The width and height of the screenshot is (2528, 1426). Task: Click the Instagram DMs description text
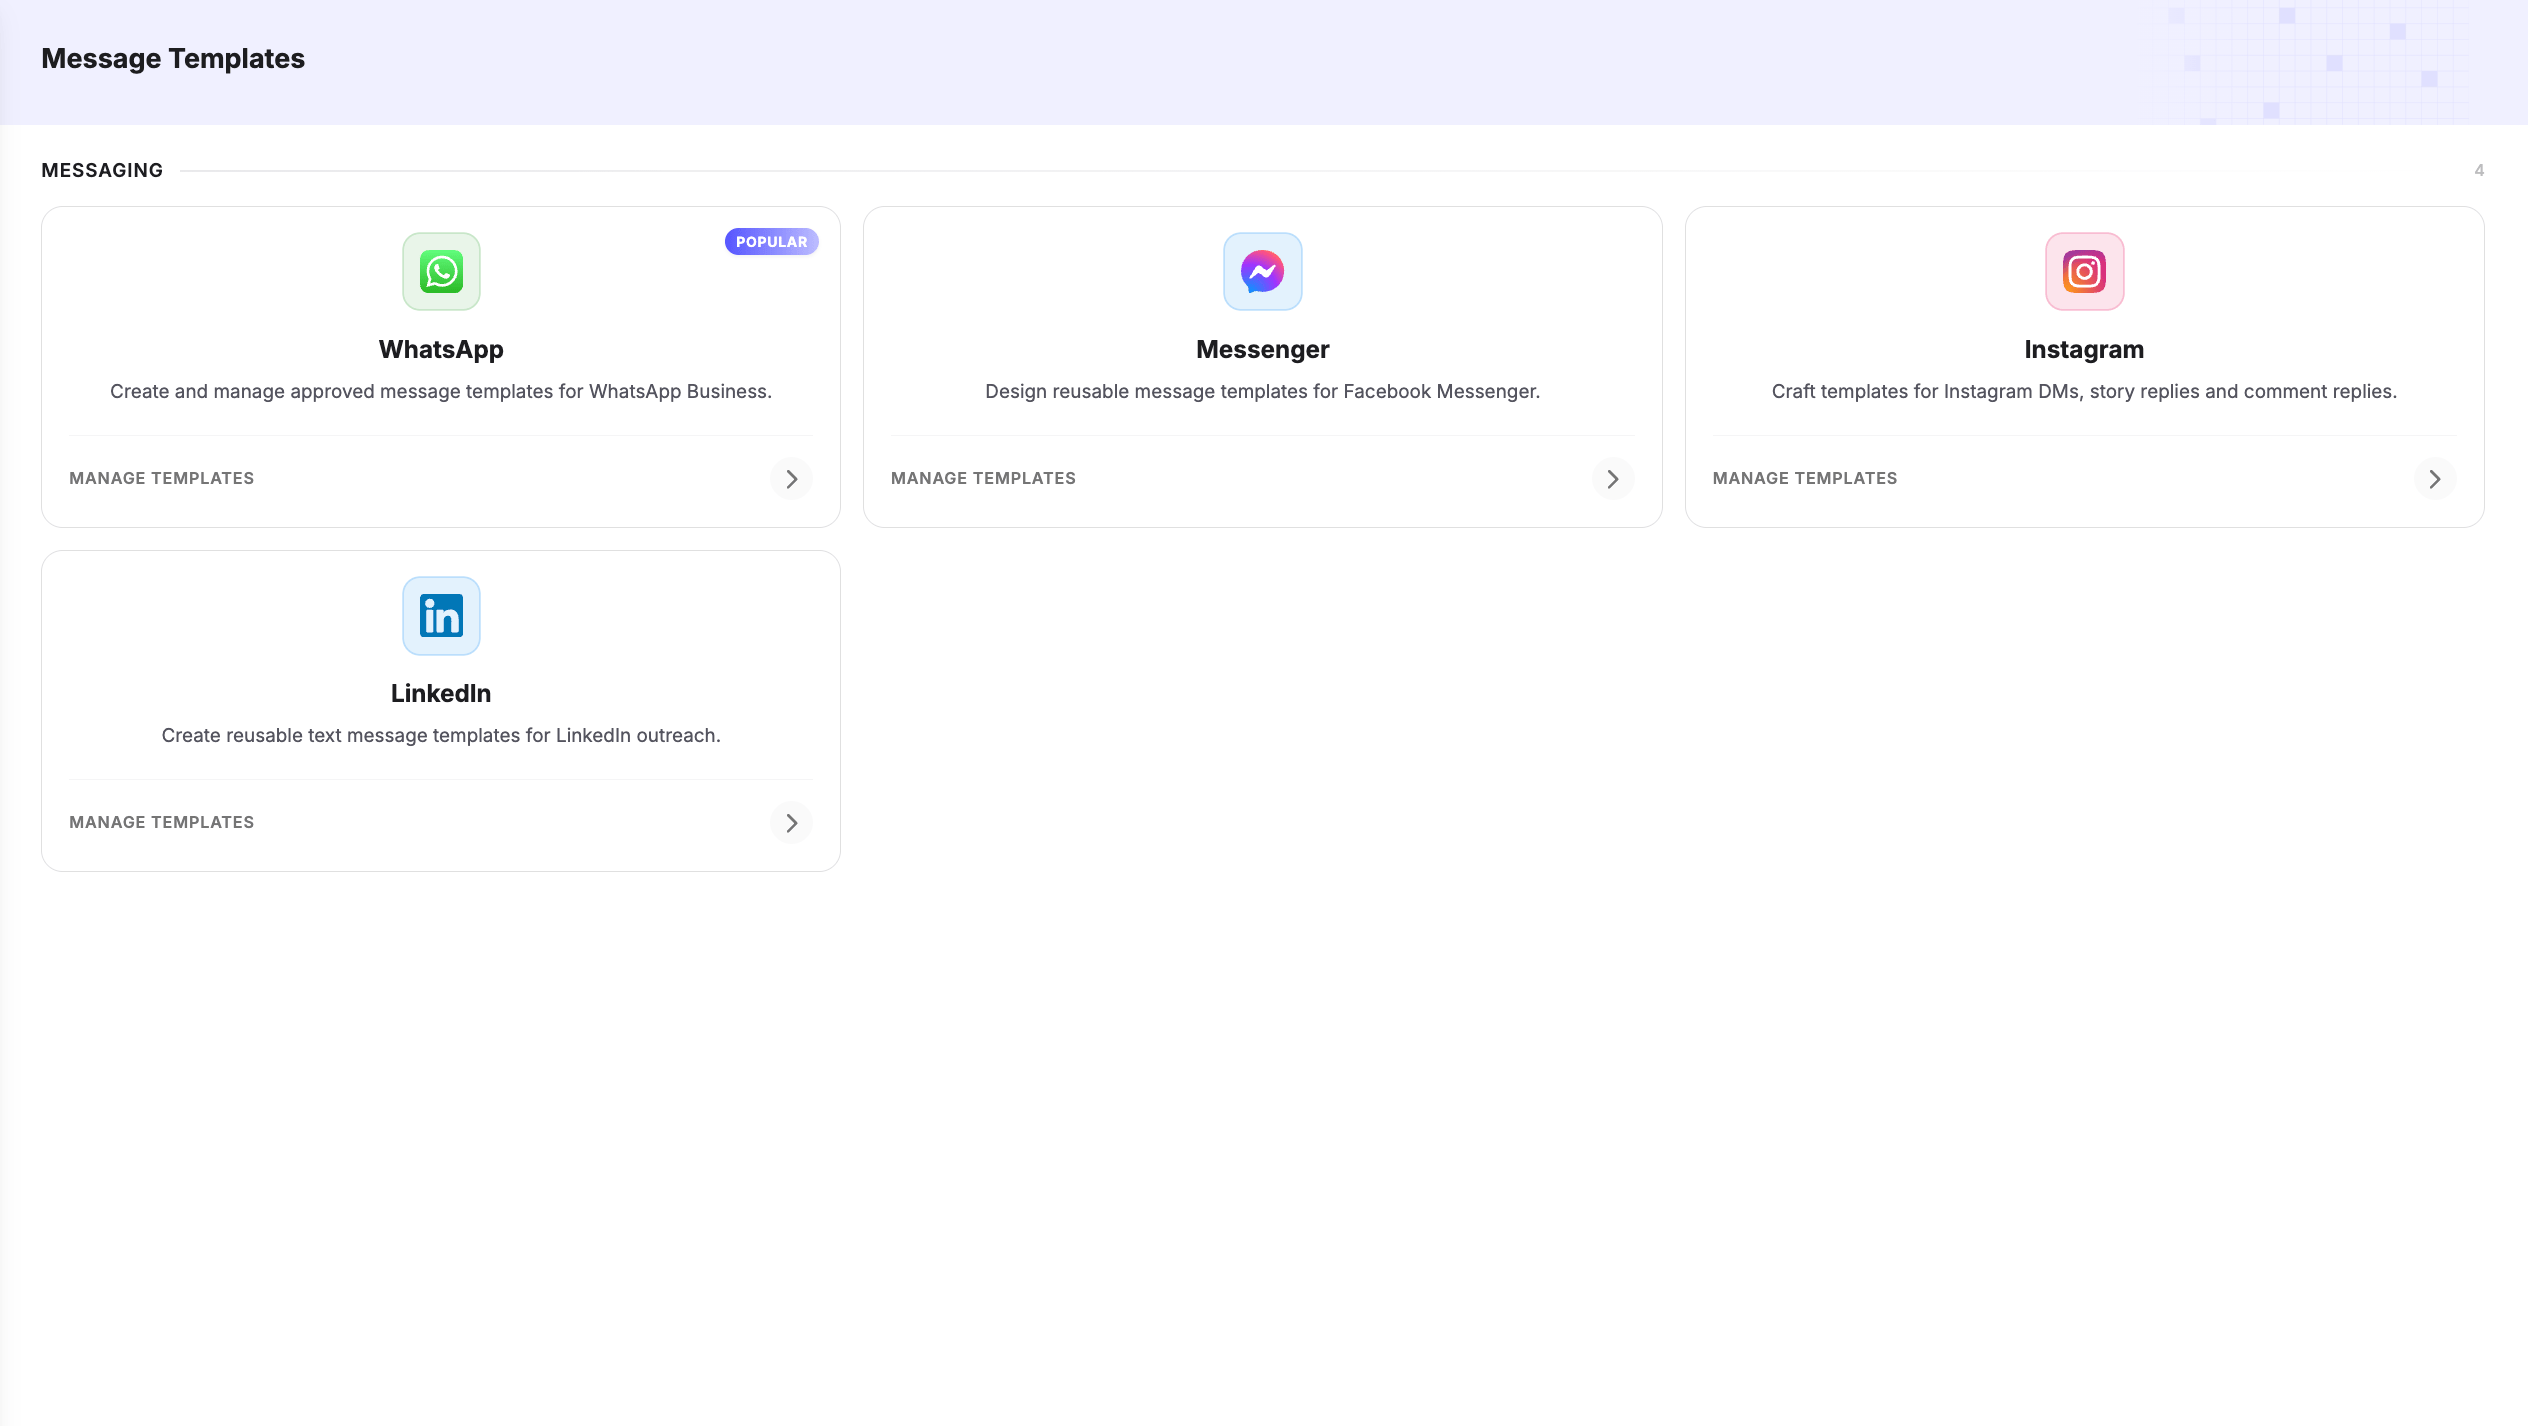click(2084, 392)
